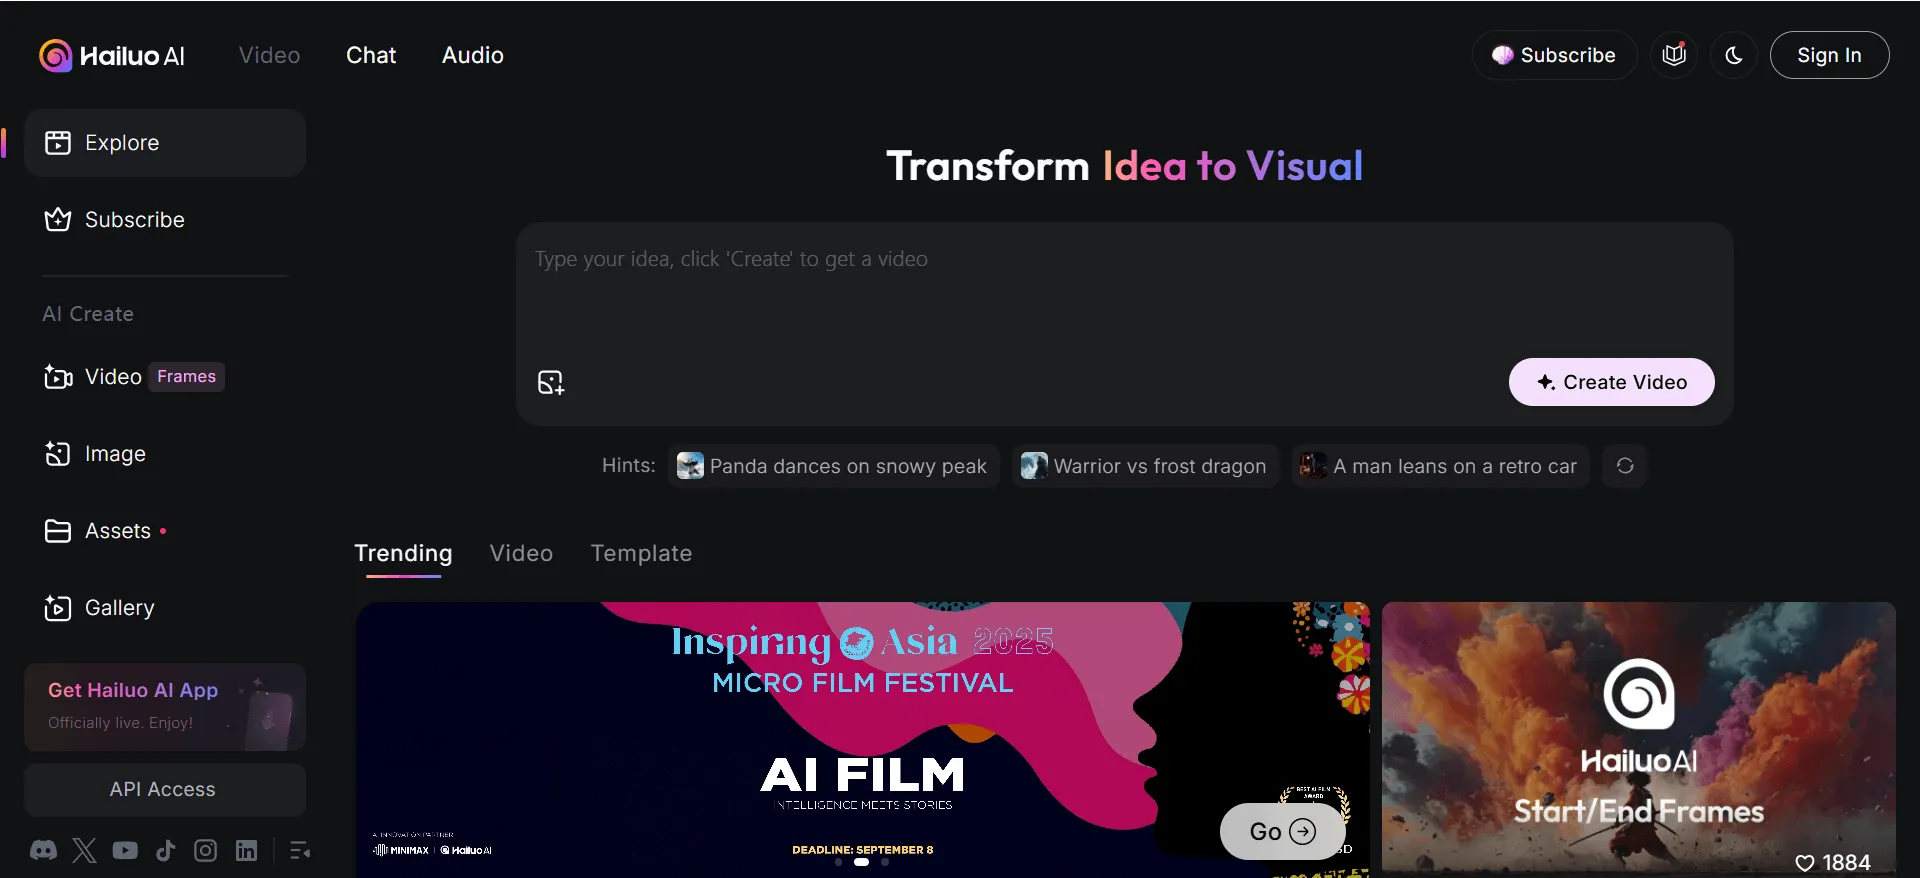Click the top Subscribe button
The width and height of the screenshot is (1920, 878).
pos(1554,55)
